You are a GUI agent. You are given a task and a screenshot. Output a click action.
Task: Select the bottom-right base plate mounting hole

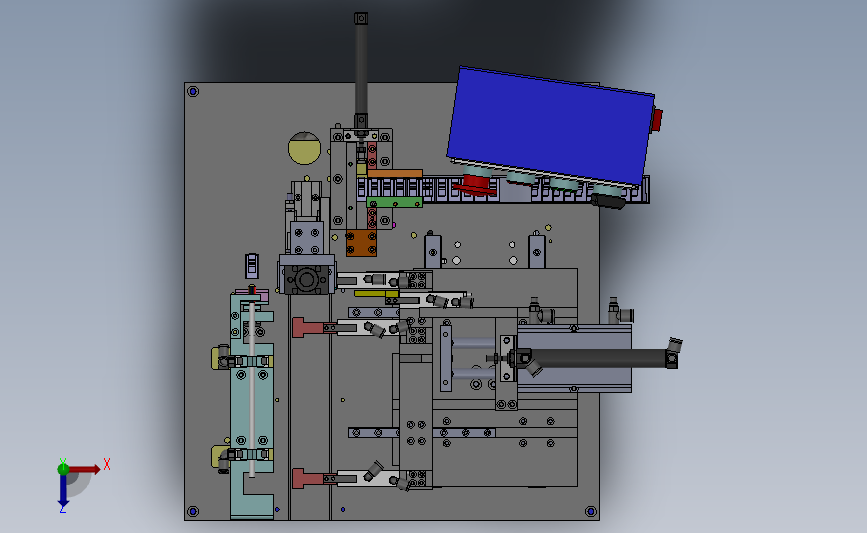pos(591,511)
